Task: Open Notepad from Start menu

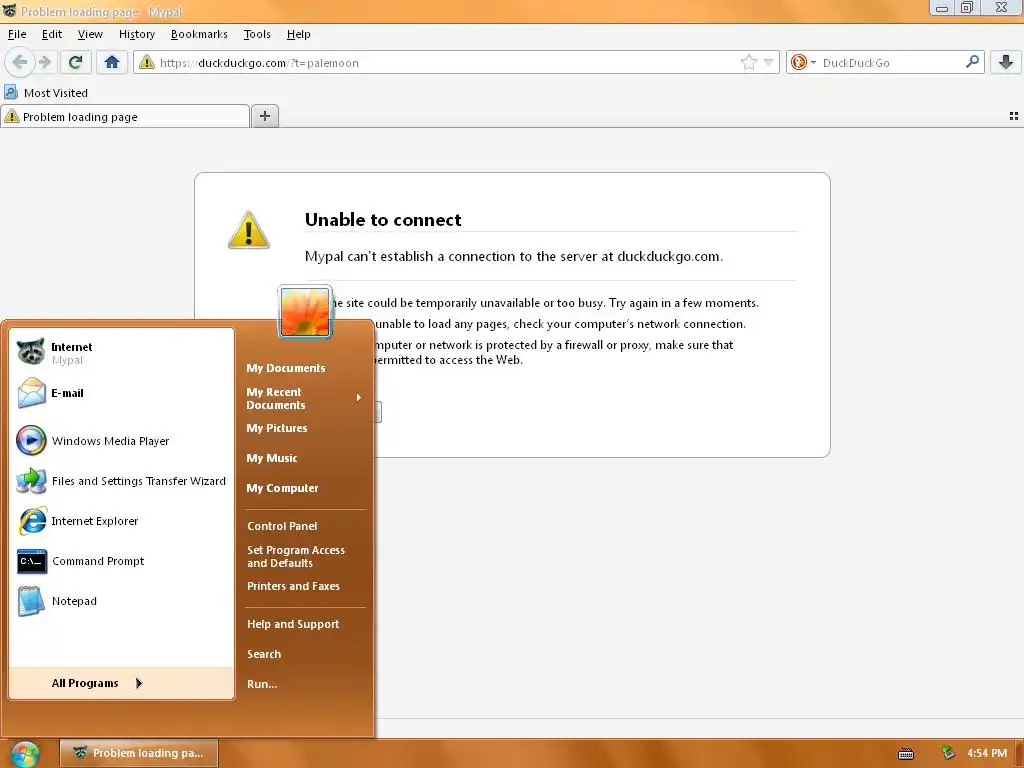Action: click(x=121, y=601)
